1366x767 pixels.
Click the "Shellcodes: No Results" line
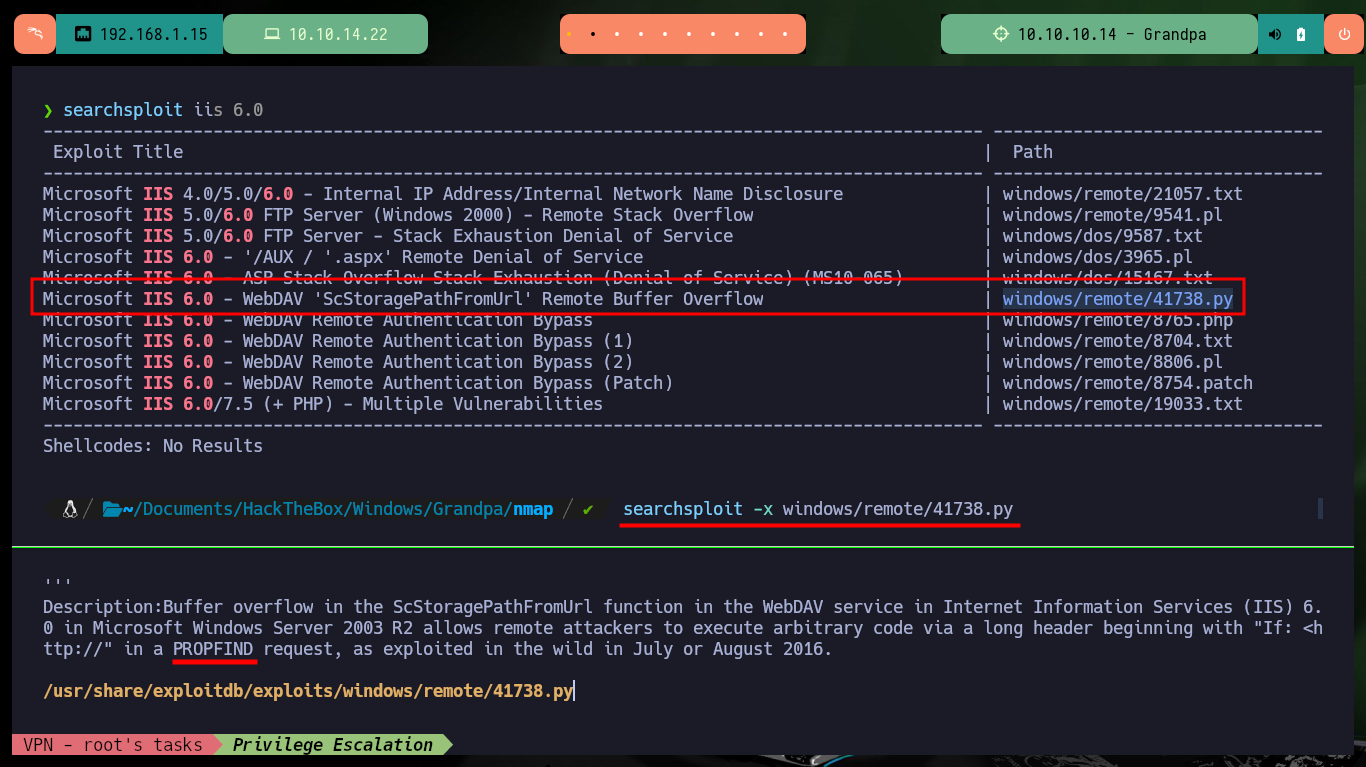click(x=153, y=446)
